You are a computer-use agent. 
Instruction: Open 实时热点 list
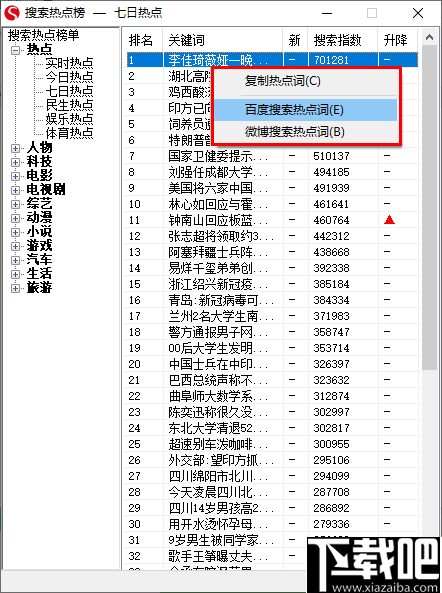pos(69,63)
